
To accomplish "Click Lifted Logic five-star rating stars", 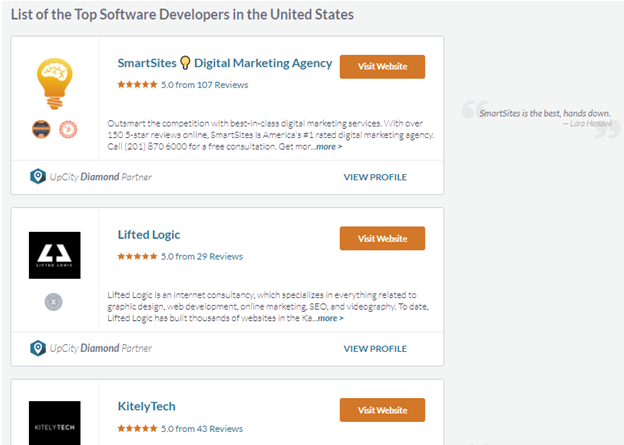I will tap(137, 256).
